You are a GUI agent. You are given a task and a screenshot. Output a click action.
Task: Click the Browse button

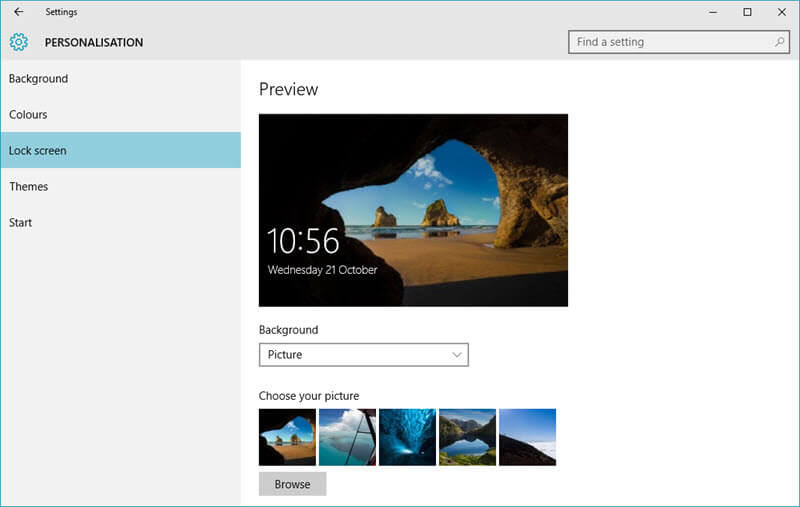[x=292, y=484]
